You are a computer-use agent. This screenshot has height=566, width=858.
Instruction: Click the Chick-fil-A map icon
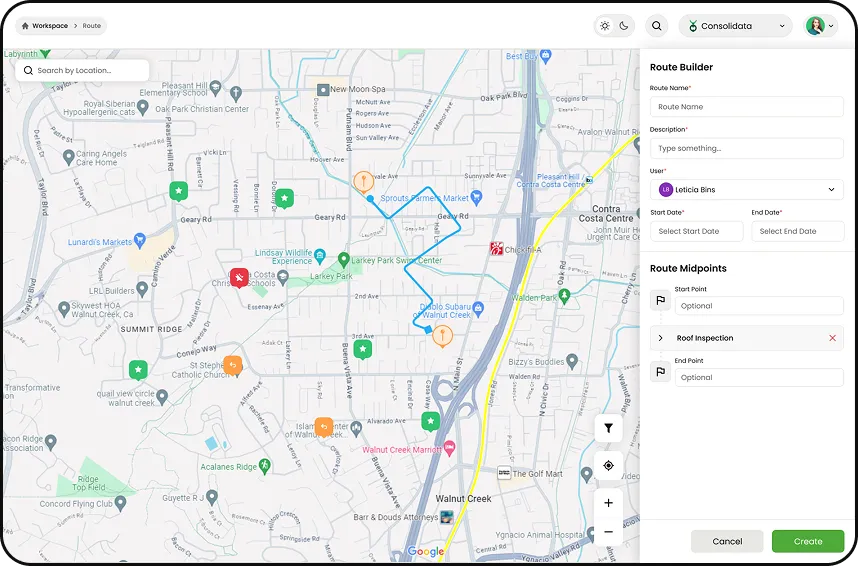(496, 249)
